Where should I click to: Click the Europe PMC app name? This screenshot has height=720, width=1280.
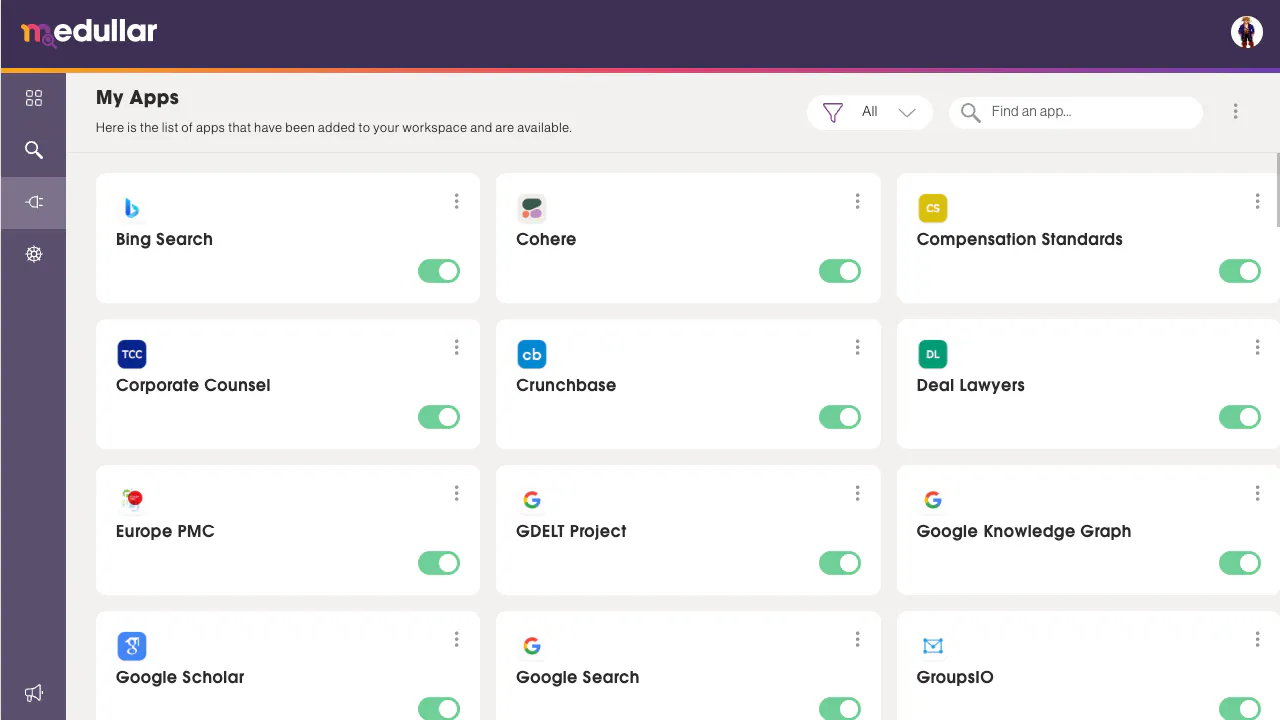tap(165, 531)
